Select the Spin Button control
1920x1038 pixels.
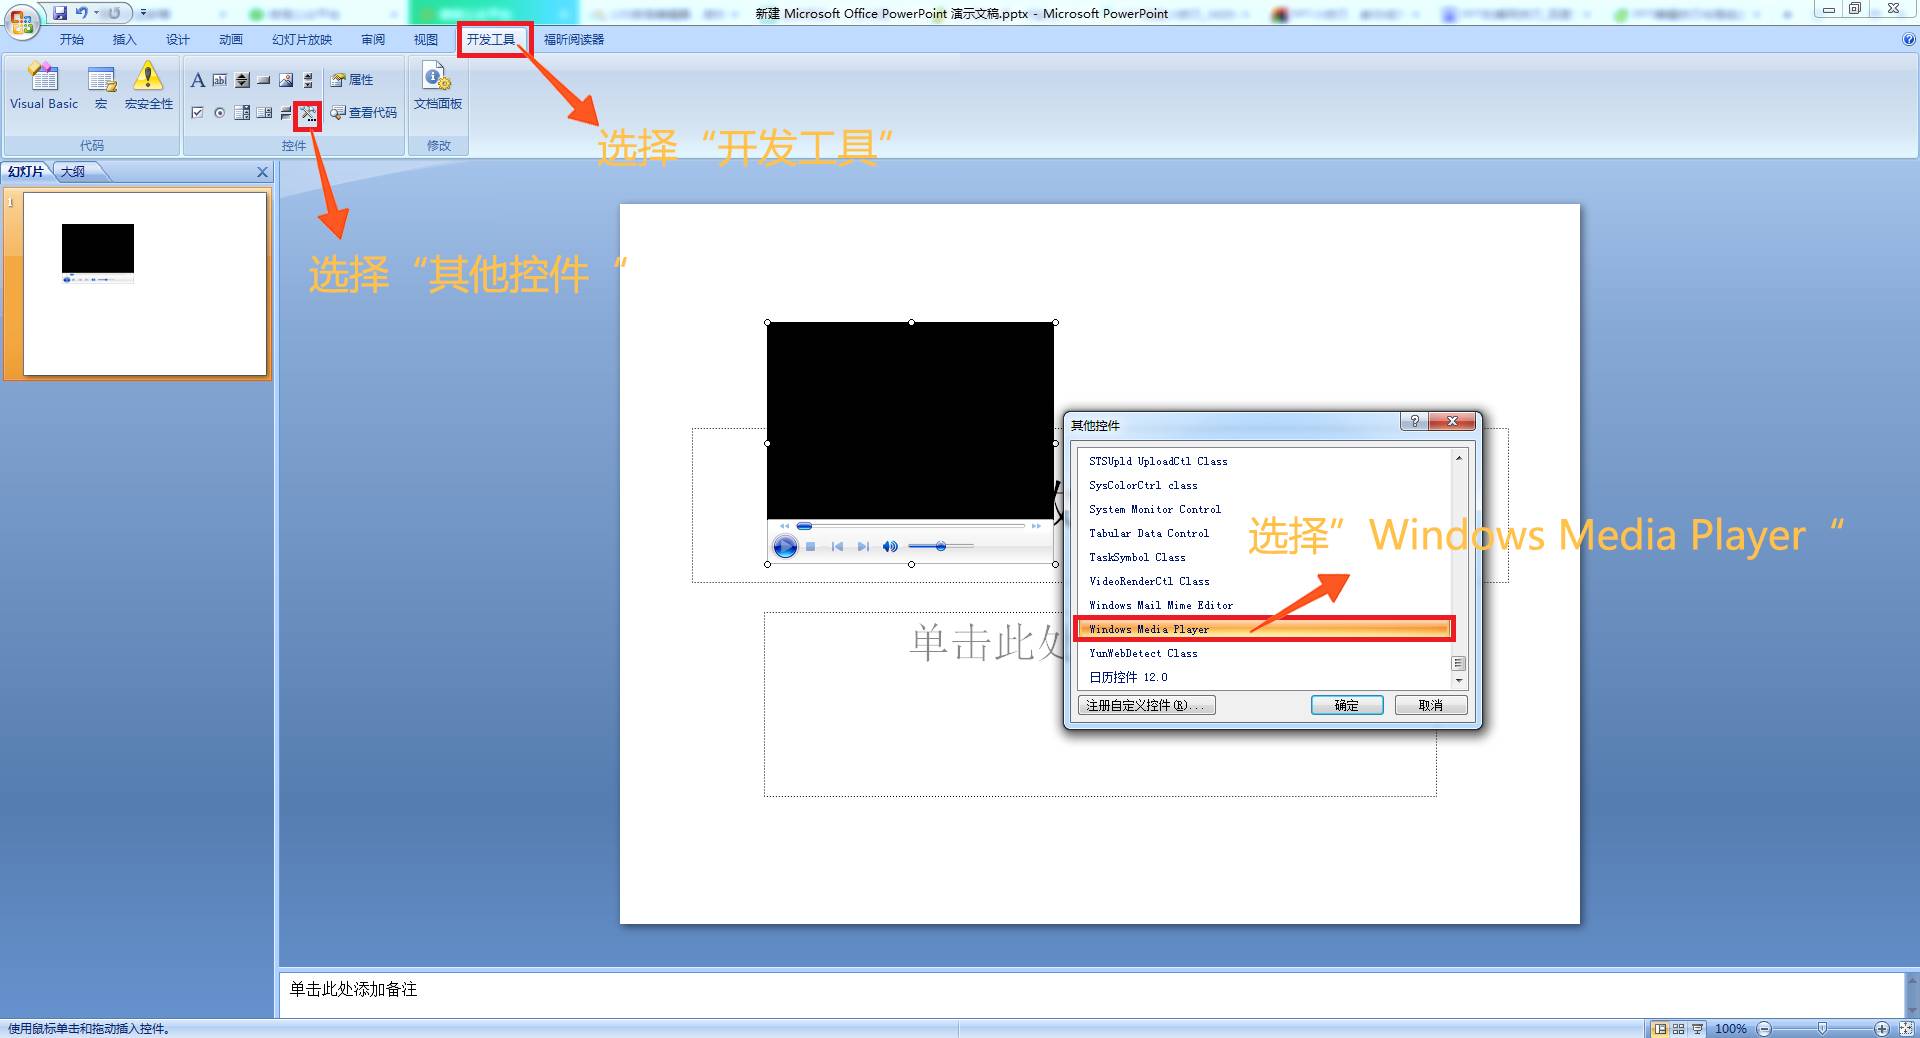(x=242, y=80)
